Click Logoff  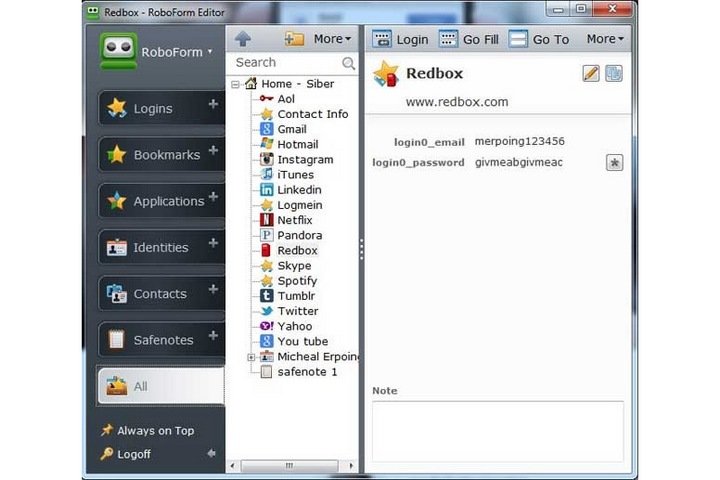pyautogui.click(x=126, y=454)
